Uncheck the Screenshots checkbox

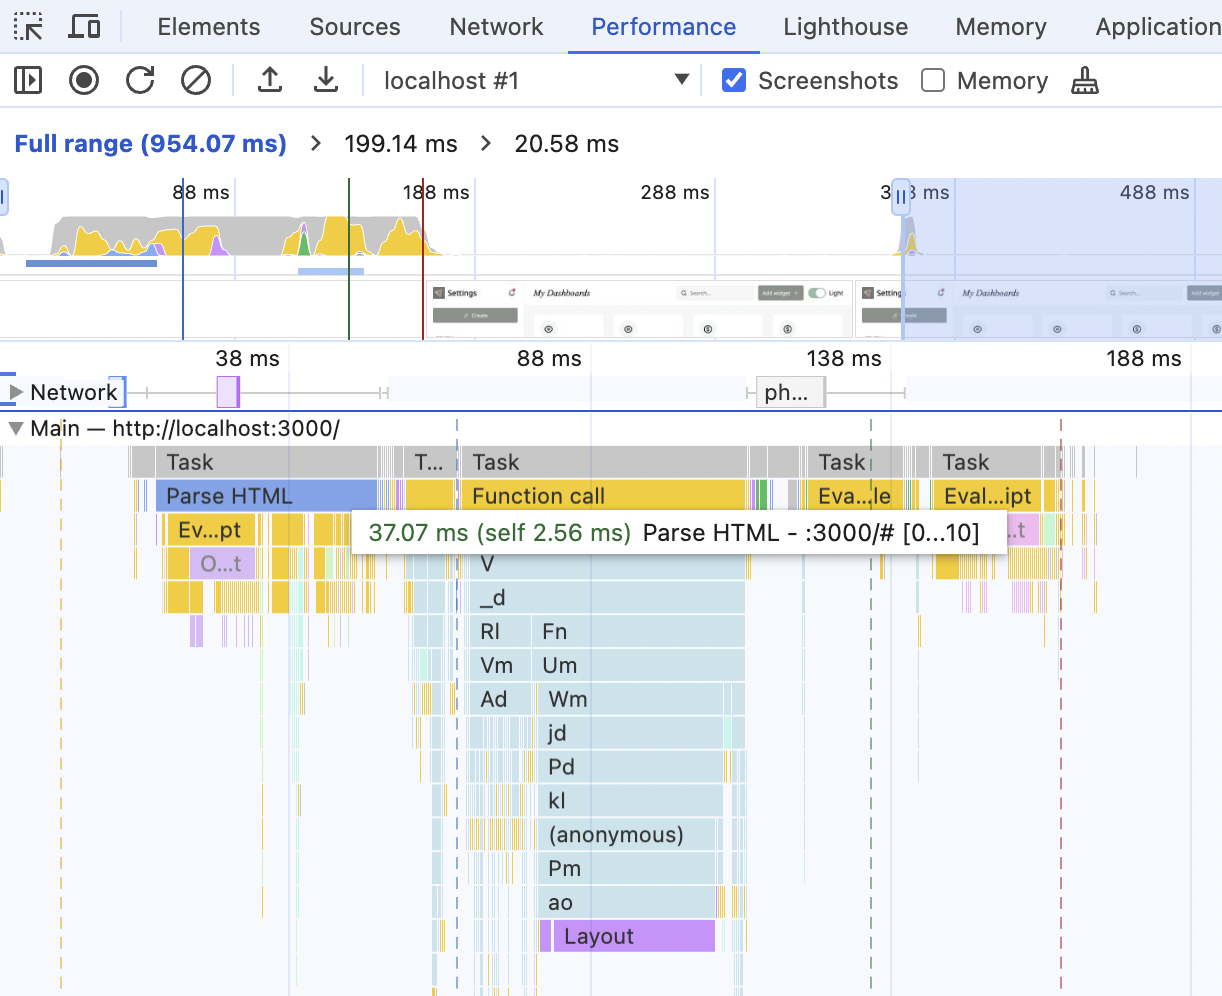pyautogui.click(x=734, y=80)
